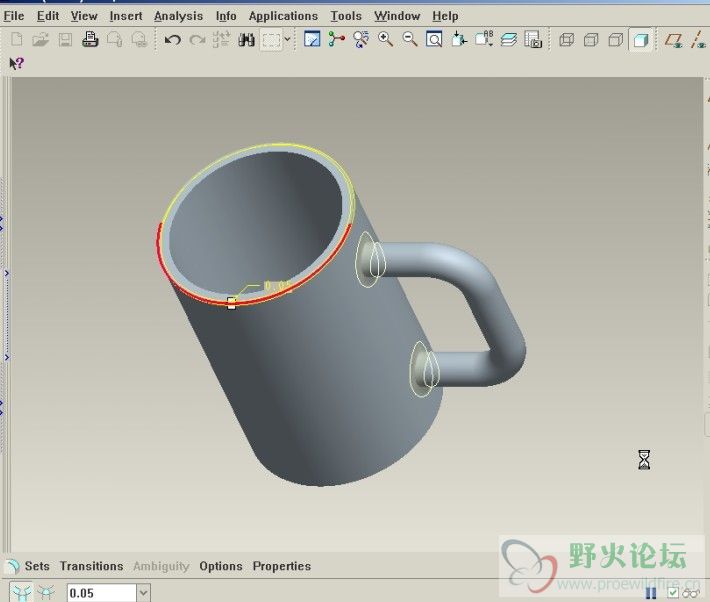This screenshot has height=602, width=710.
Task: Toggle Orient Mode icon
Action: coord(361,39)
